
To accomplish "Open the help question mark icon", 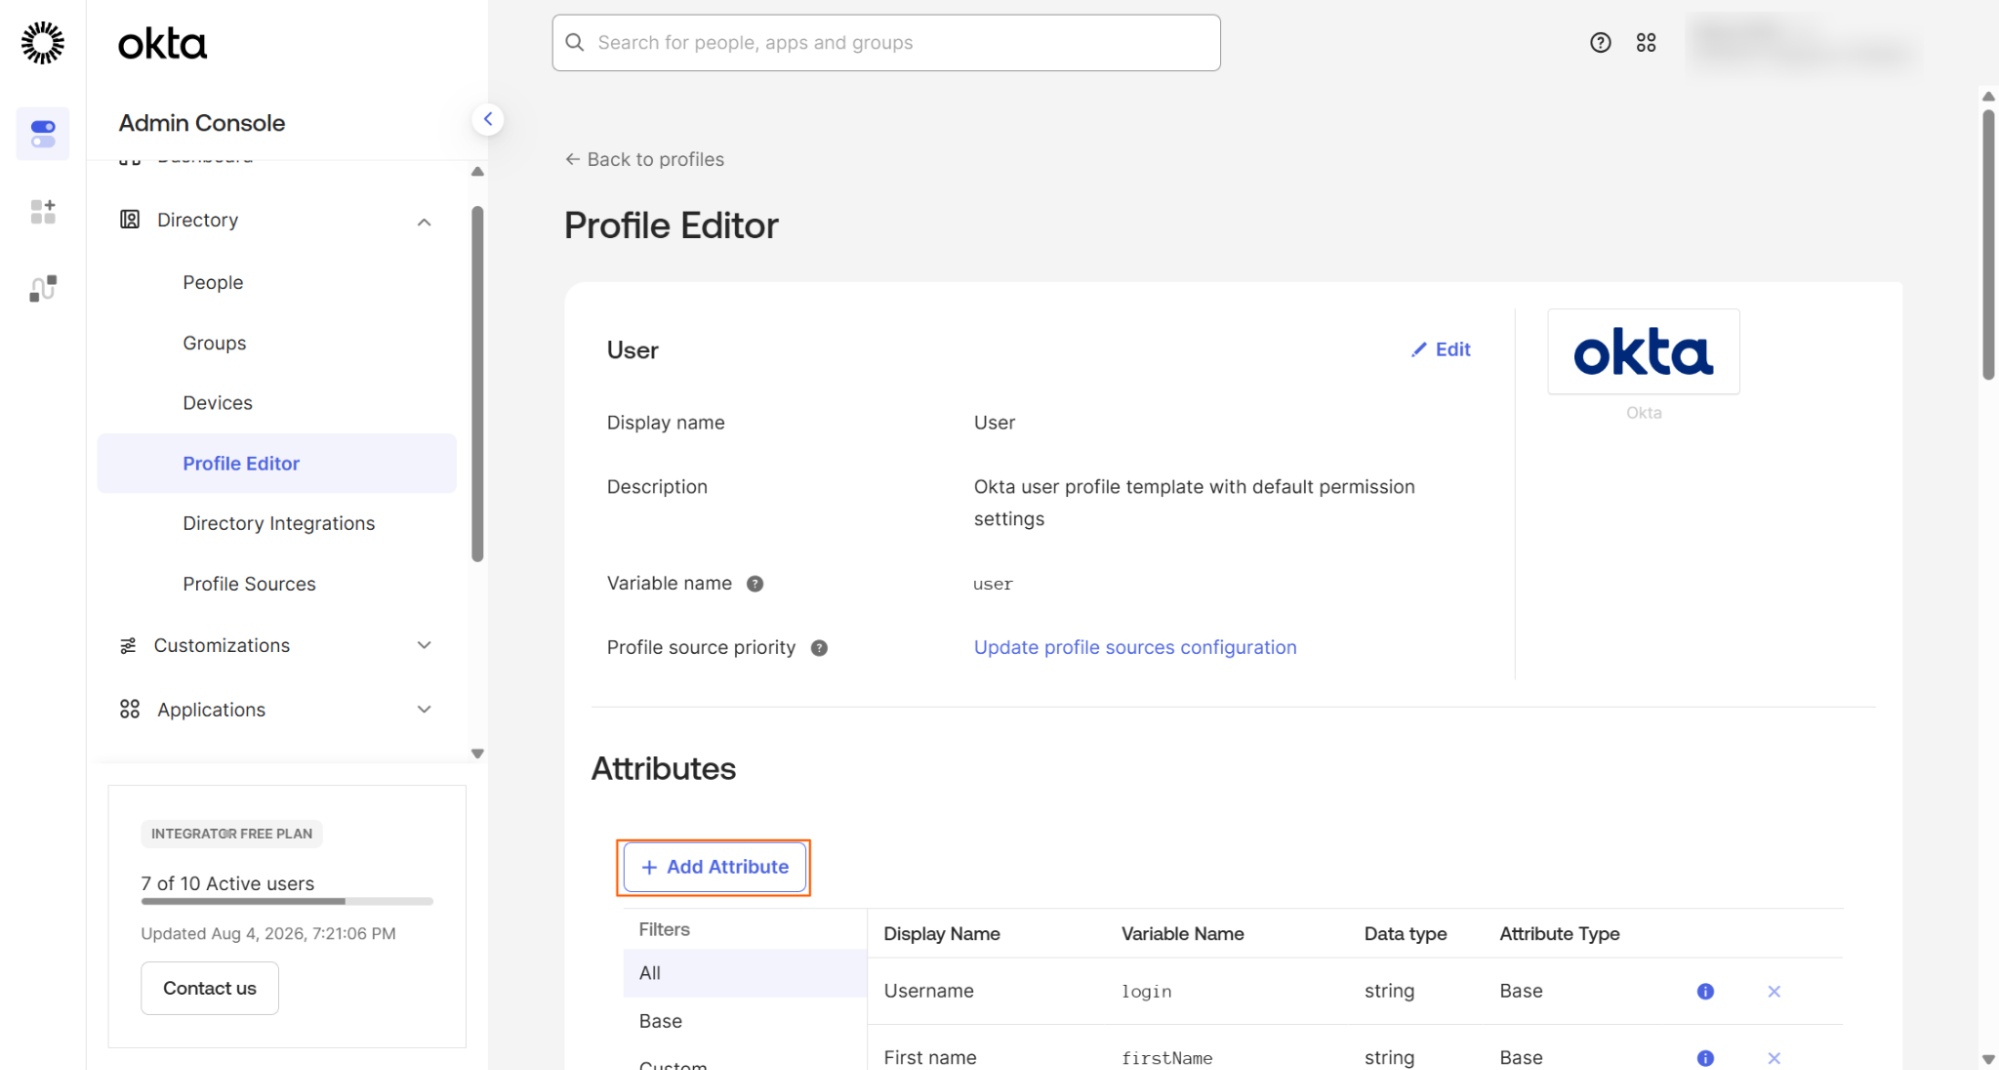I will pos(1601,43).
